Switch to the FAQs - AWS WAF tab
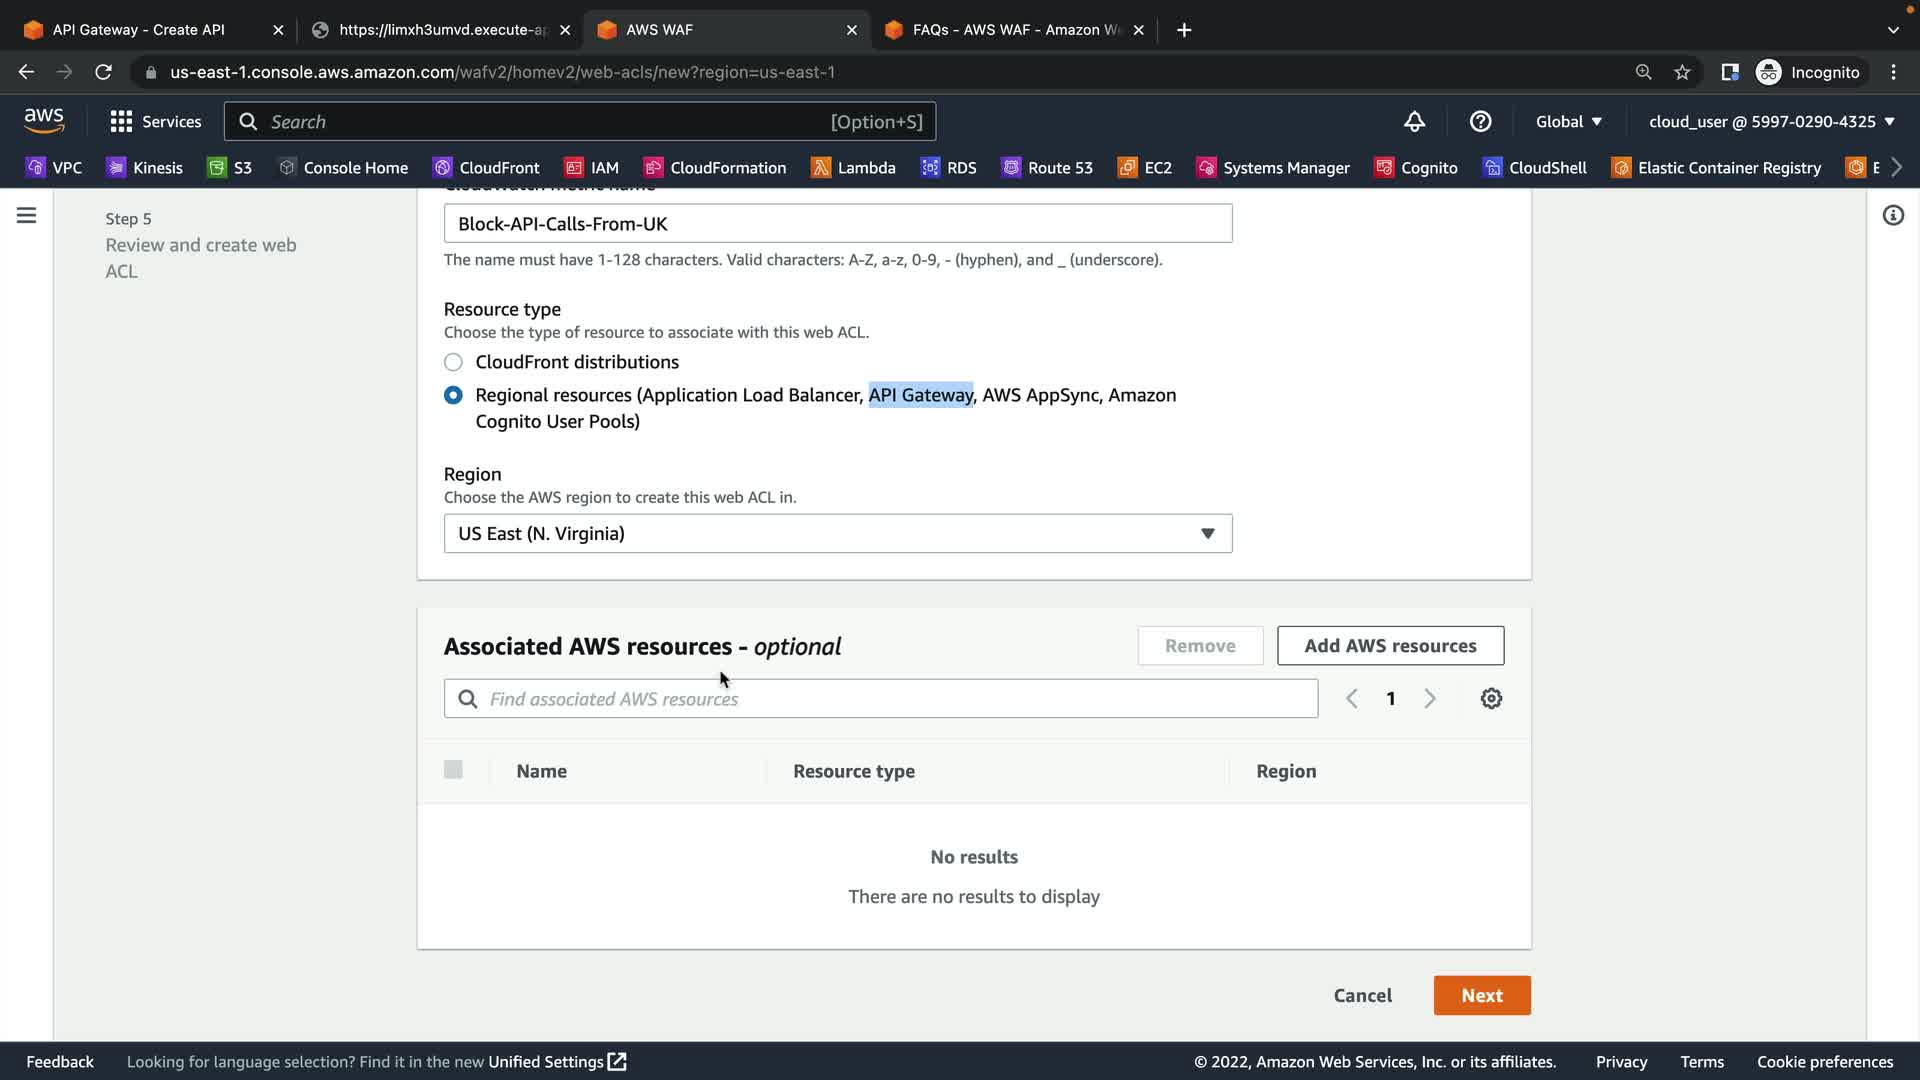The height and width of the screenshot is (1080, 1920). pyautogui.click(x=1015, y=30)
